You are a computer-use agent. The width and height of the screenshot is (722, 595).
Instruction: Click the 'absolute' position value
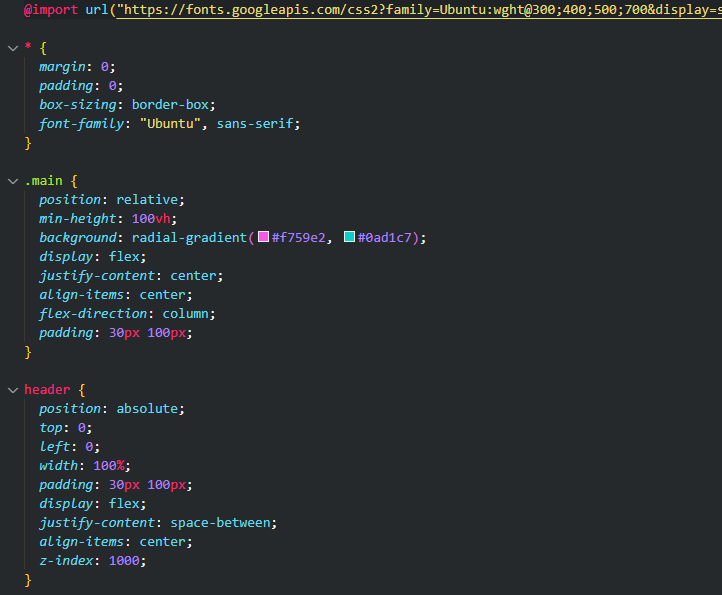[147, 408]
